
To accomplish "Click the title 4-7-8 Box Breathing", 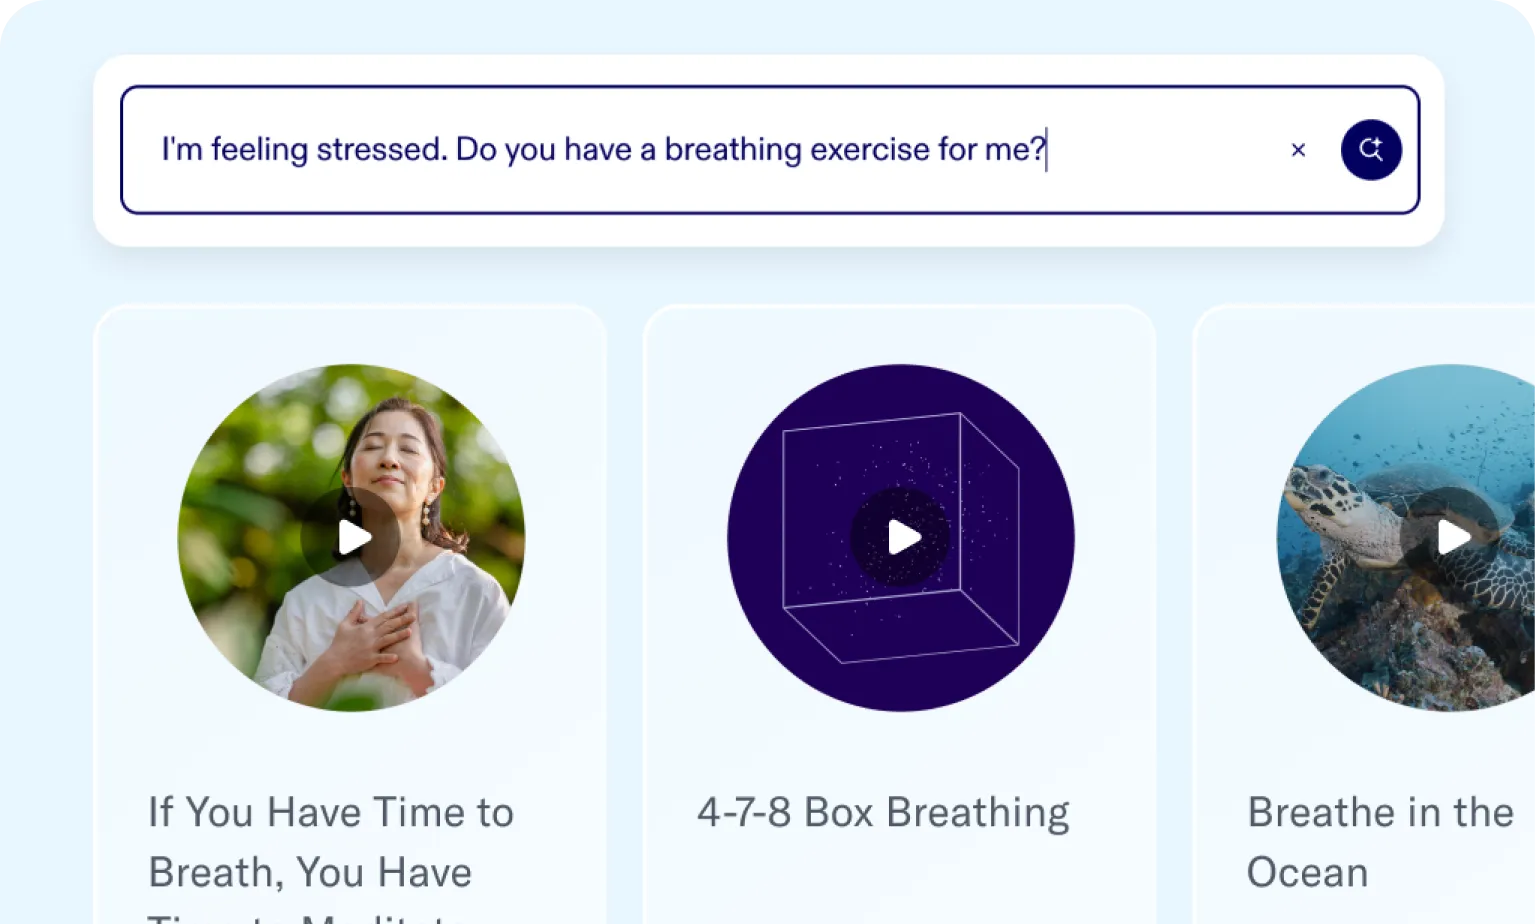I will click(x=884, y=812).
